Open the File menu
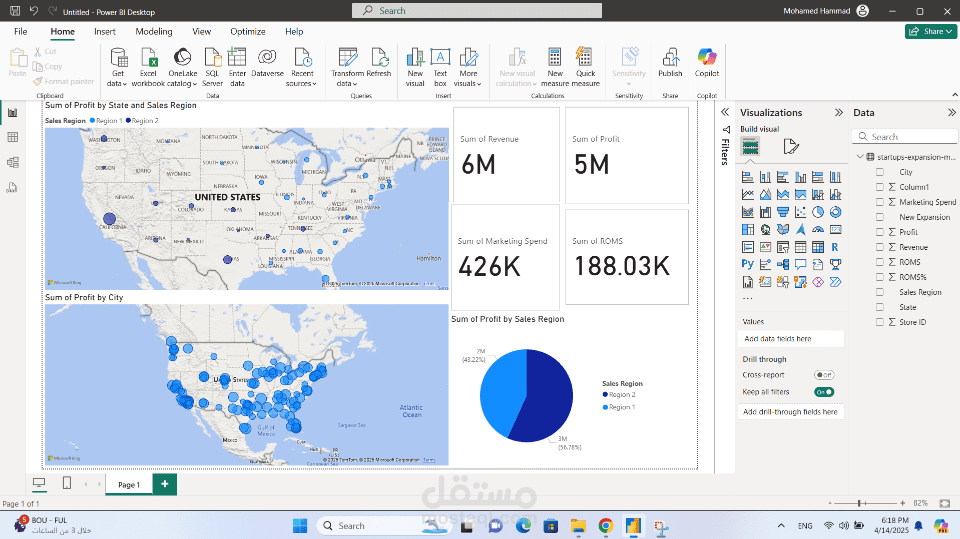Image resolution: width=960 pixels, height=539 pixels. (x=21, y=31)
